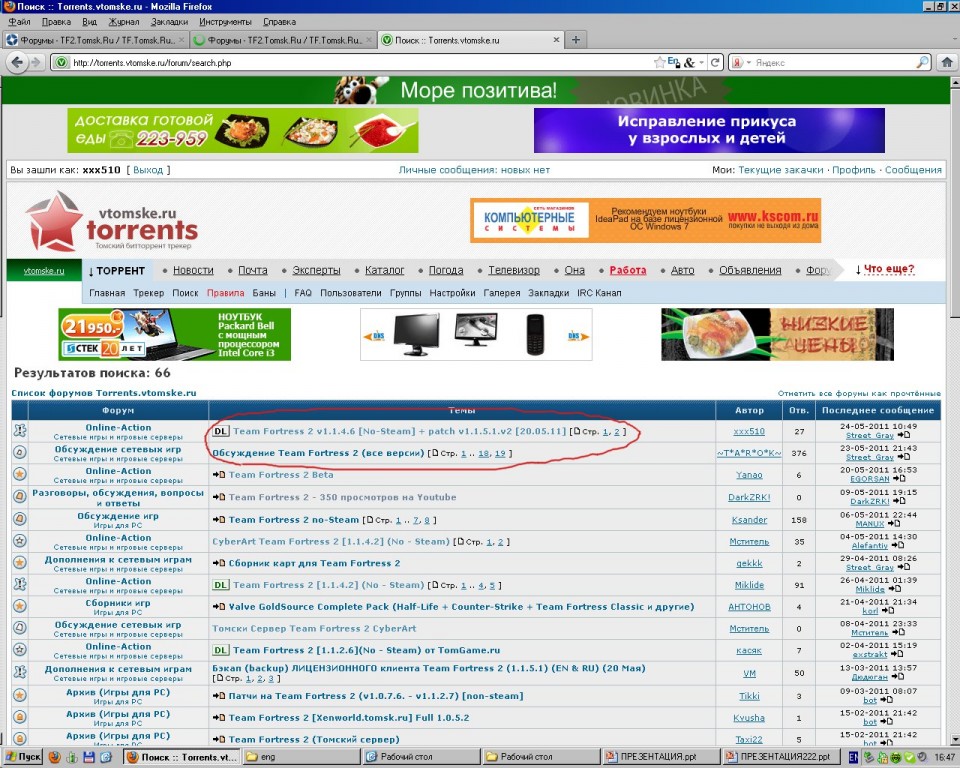Open the IRC Канал submenu link
This screenshot has width=960, height=768.
point(599,293)
